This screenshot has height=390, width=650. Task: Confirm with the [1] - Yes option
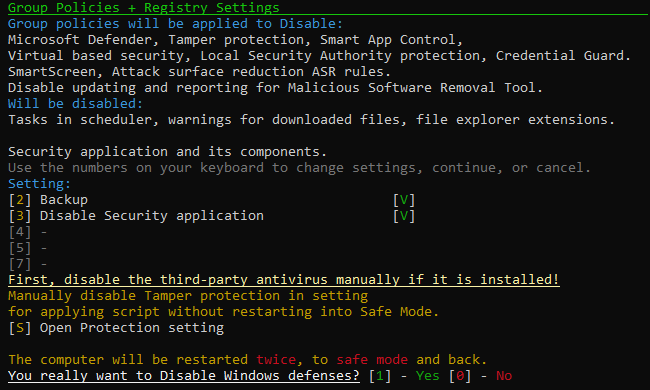404,376
